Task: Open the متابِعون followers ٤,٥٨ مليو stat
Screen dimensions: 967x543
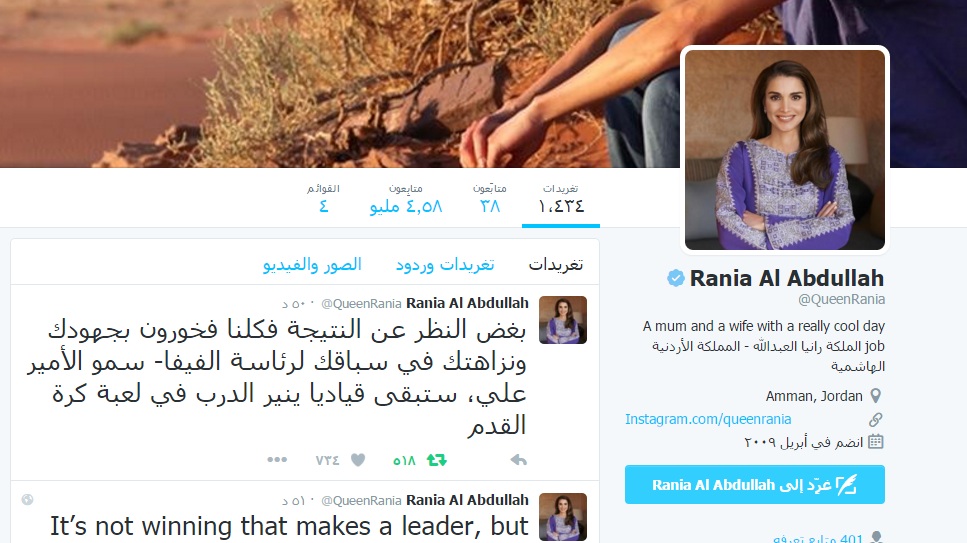Action: [406, 198]
